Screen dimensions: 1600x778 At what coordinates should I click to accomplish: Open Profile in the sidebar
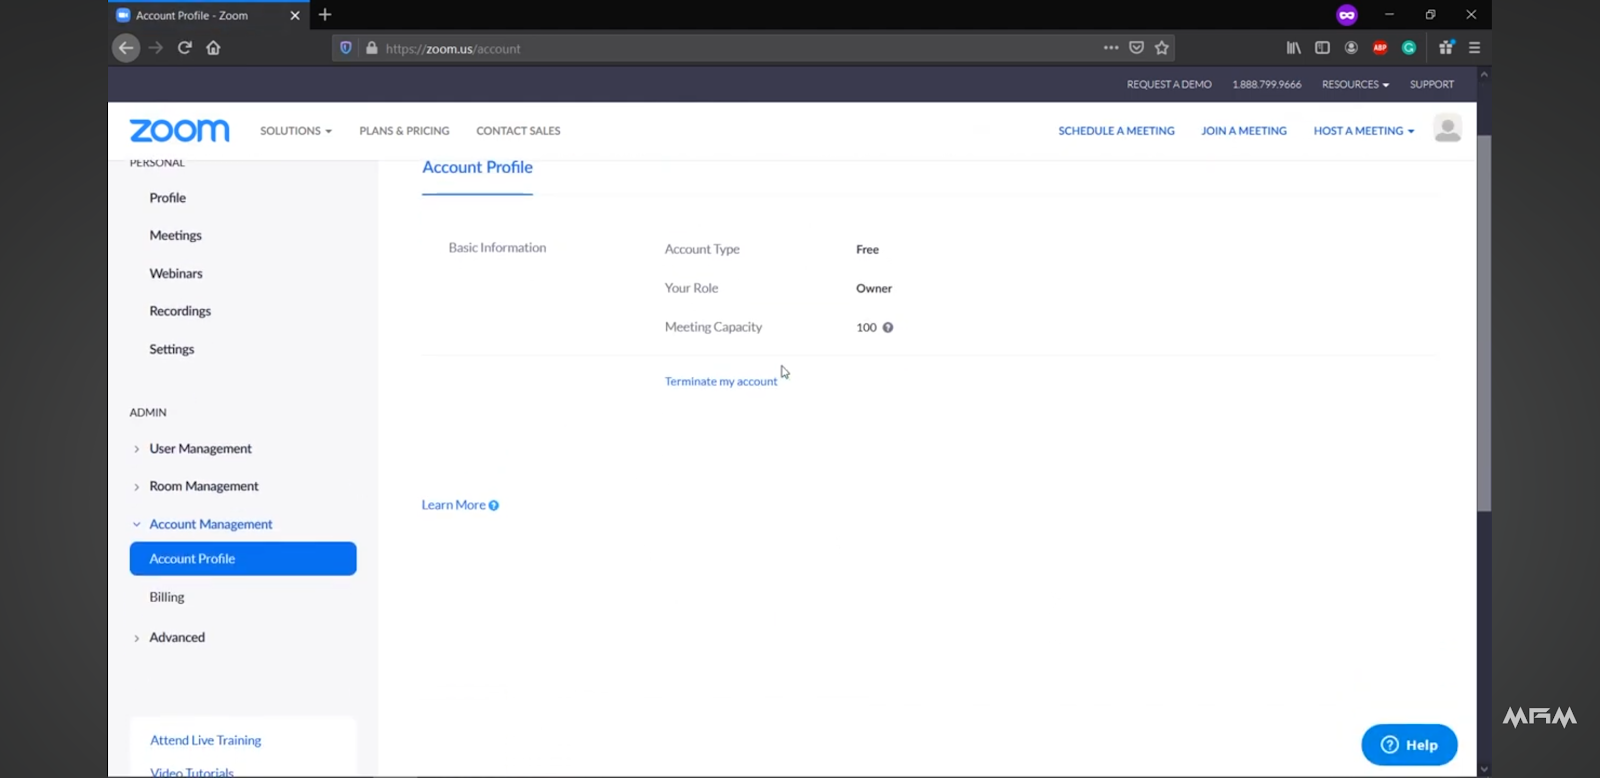(x=168, y=198)
